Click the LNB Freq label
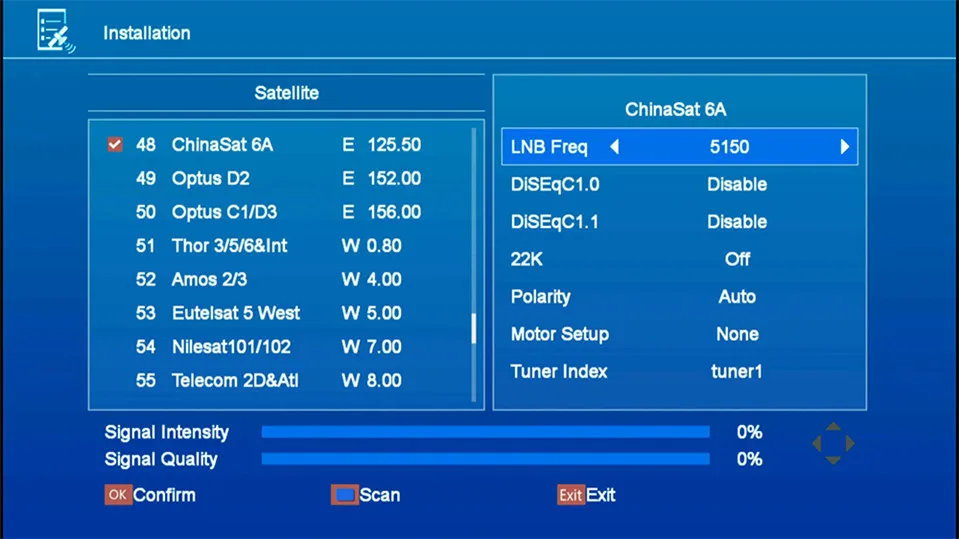 [x=549, y=147]
